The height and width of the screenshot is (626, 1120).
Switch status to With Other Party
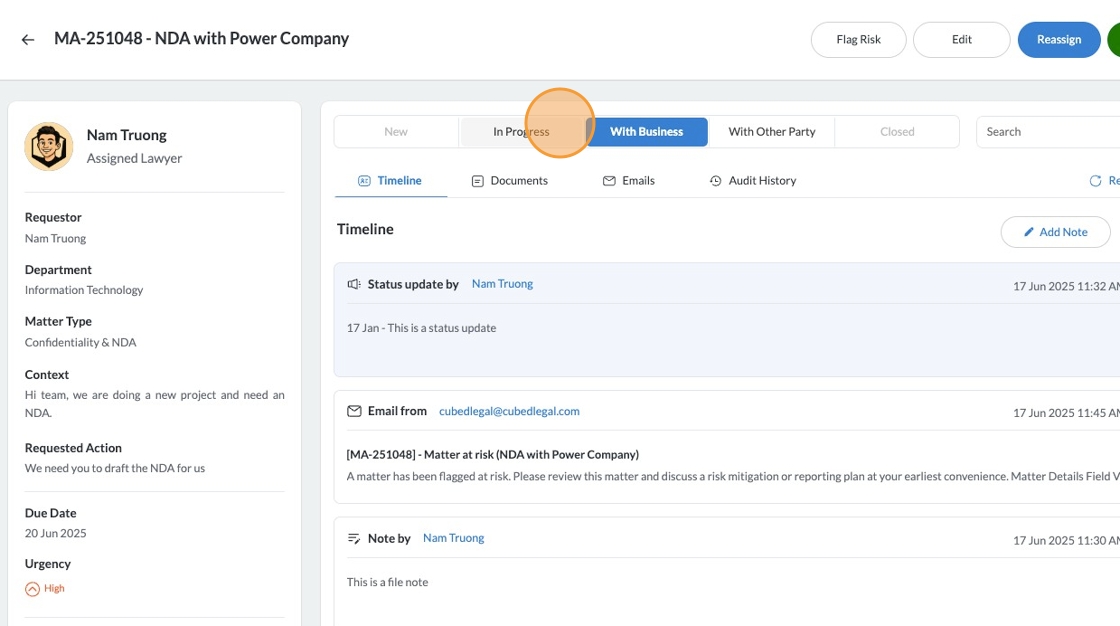pyautogui.click(x=771, y=132)
